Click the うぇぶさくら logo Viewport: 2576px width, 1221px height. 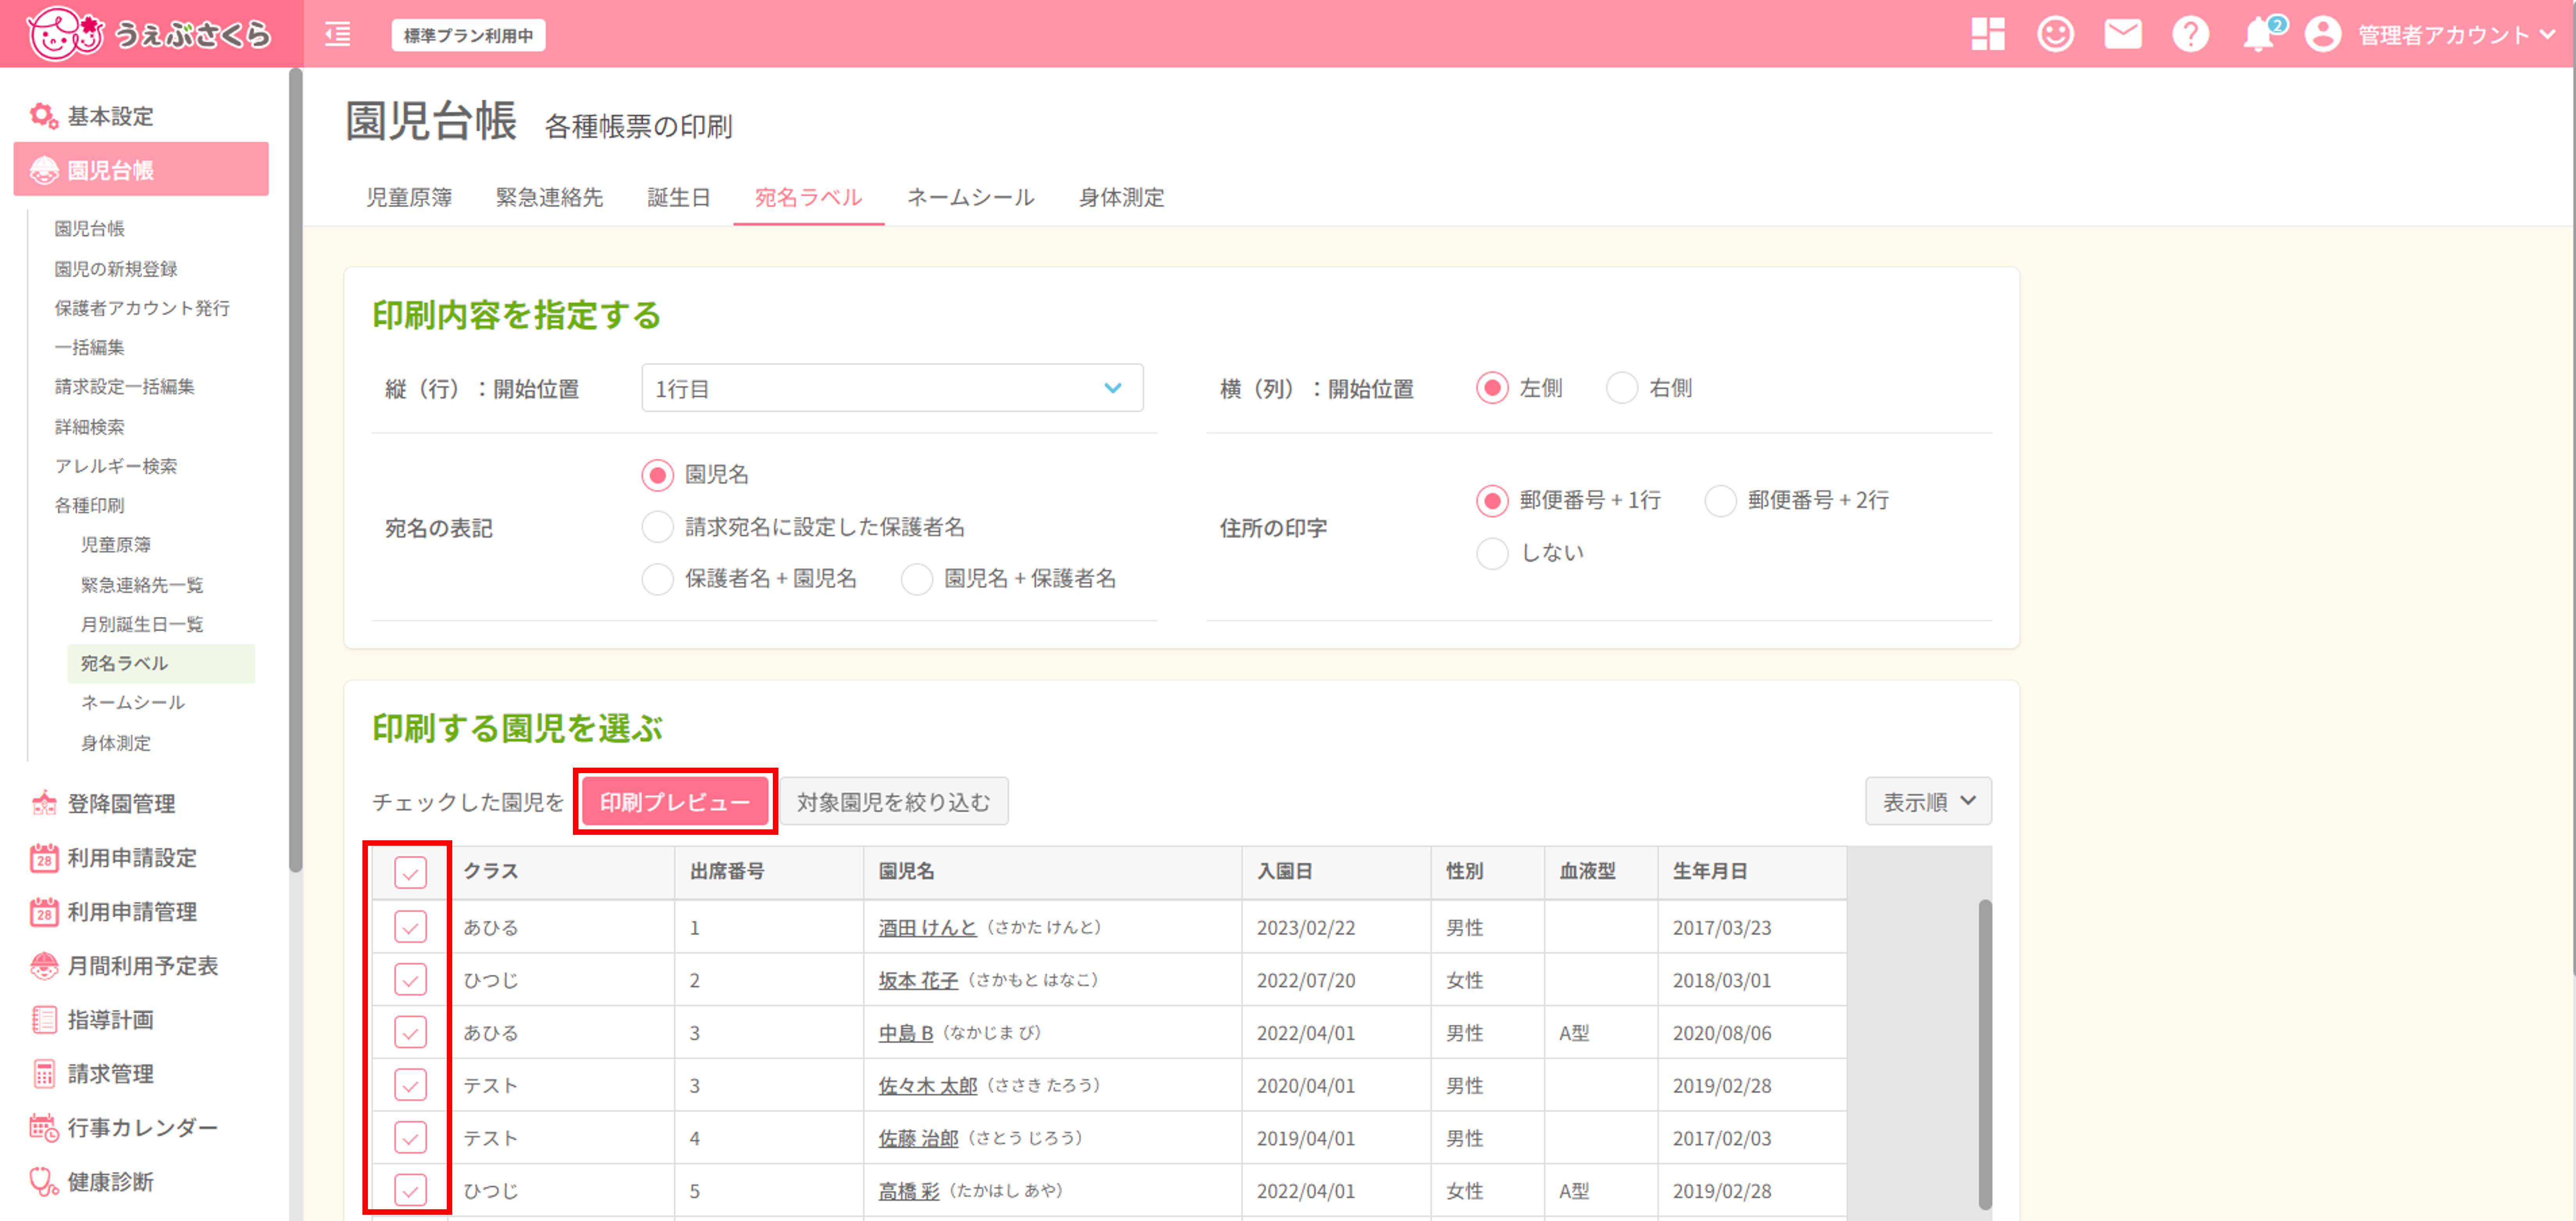[149, 34]
